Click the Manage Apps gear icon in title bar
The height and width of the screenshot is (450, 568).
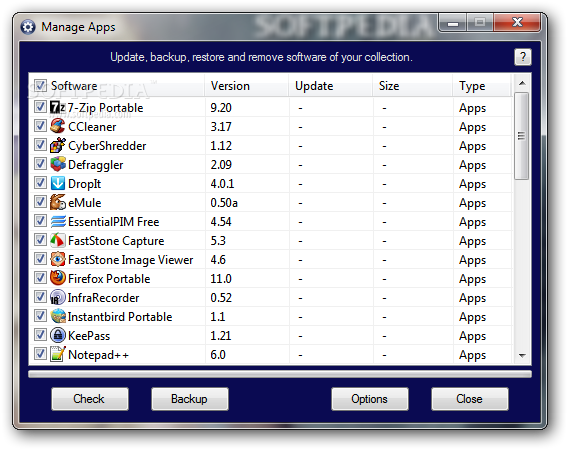click(28, 27)
